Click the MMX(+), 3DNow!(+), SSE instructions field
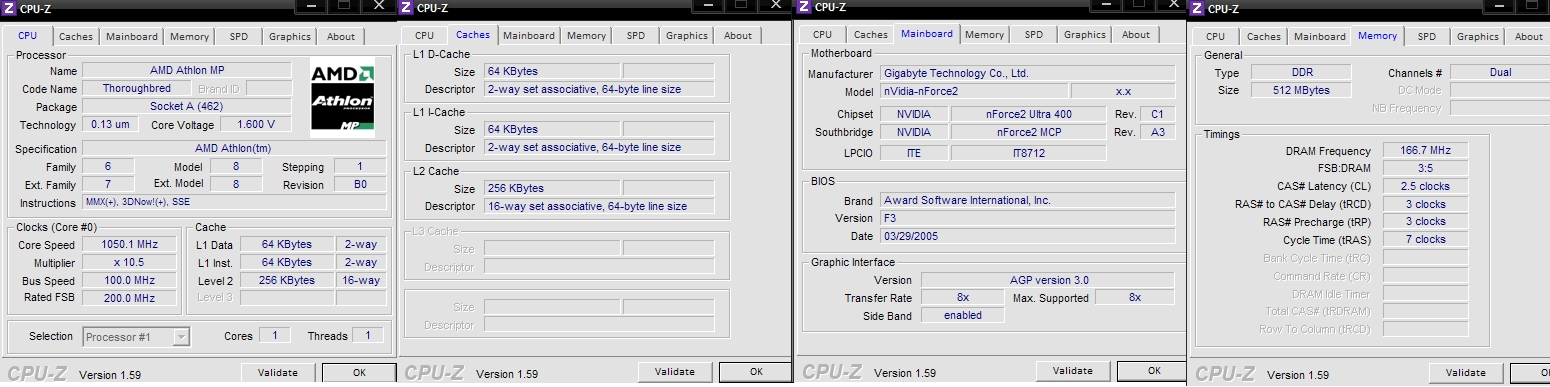Image resolution: width=1550 pixels, height=387 pixels. pyautogui.click(x=234, y=202)
